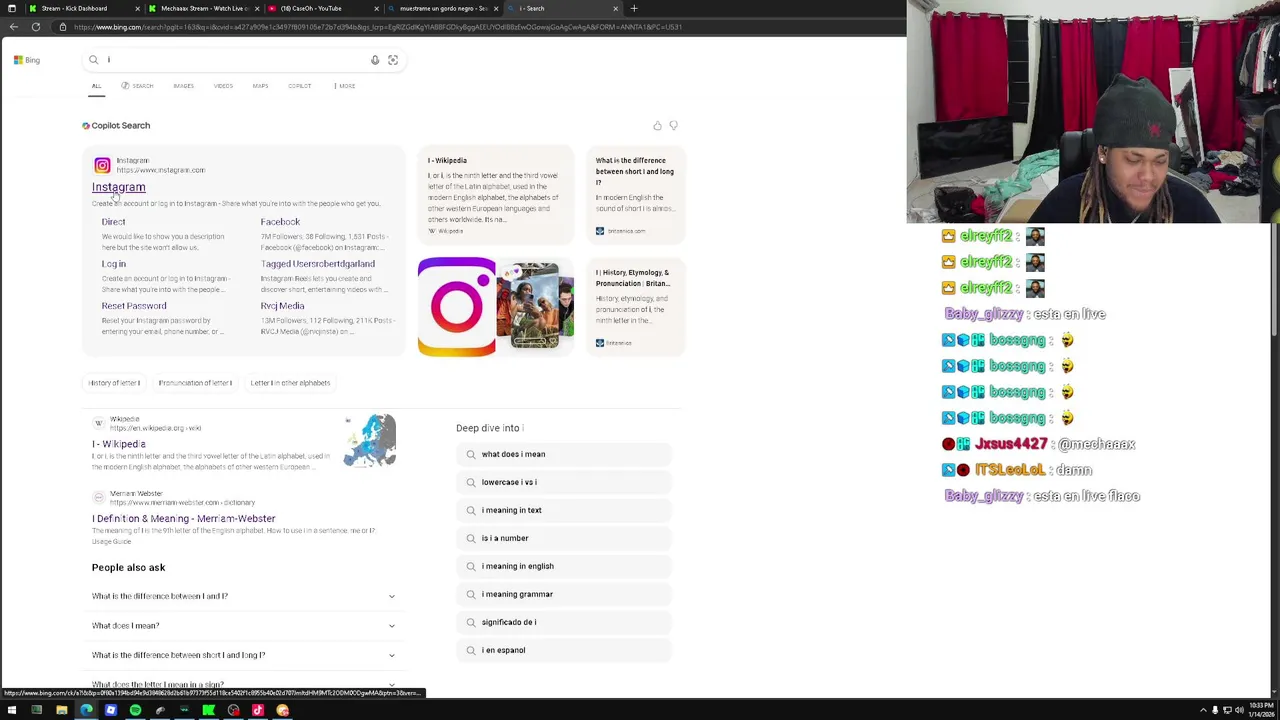Open the Instagram result link
1280x720 pixels.
119,187
